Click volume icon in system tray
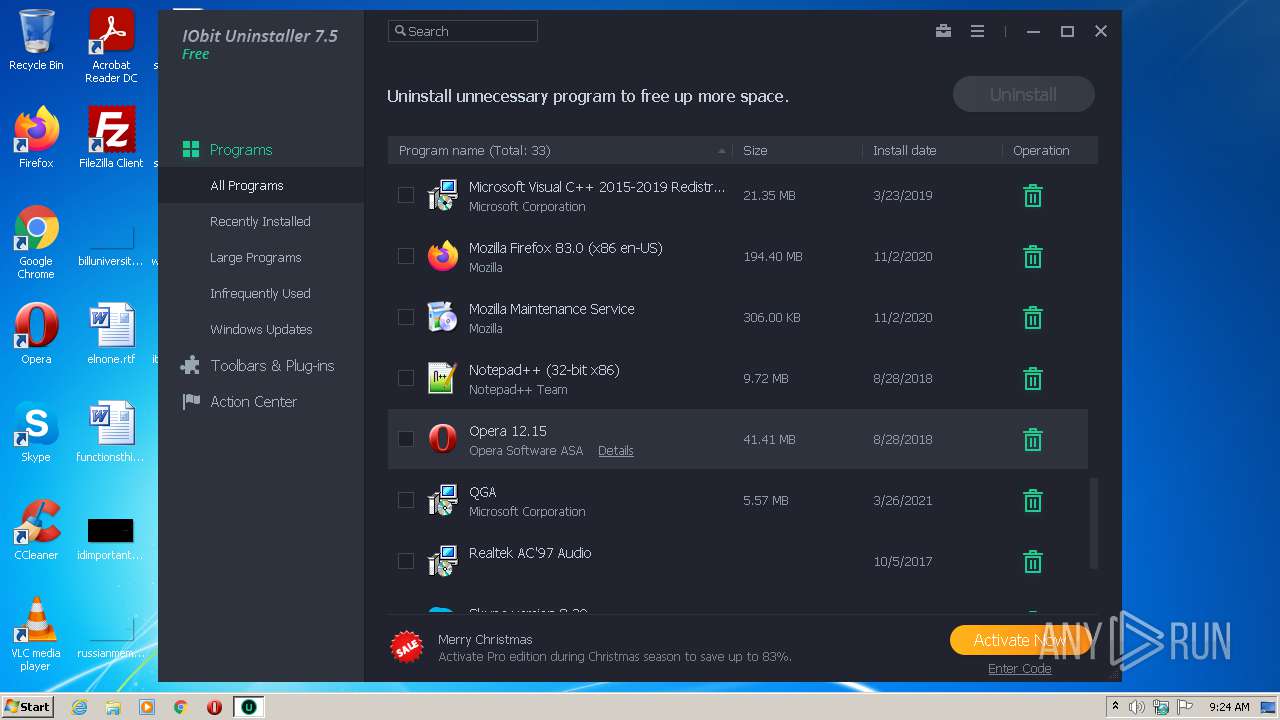This screenshot has width=1280, height=720. pyautogui.click(x=1137, y=707)
